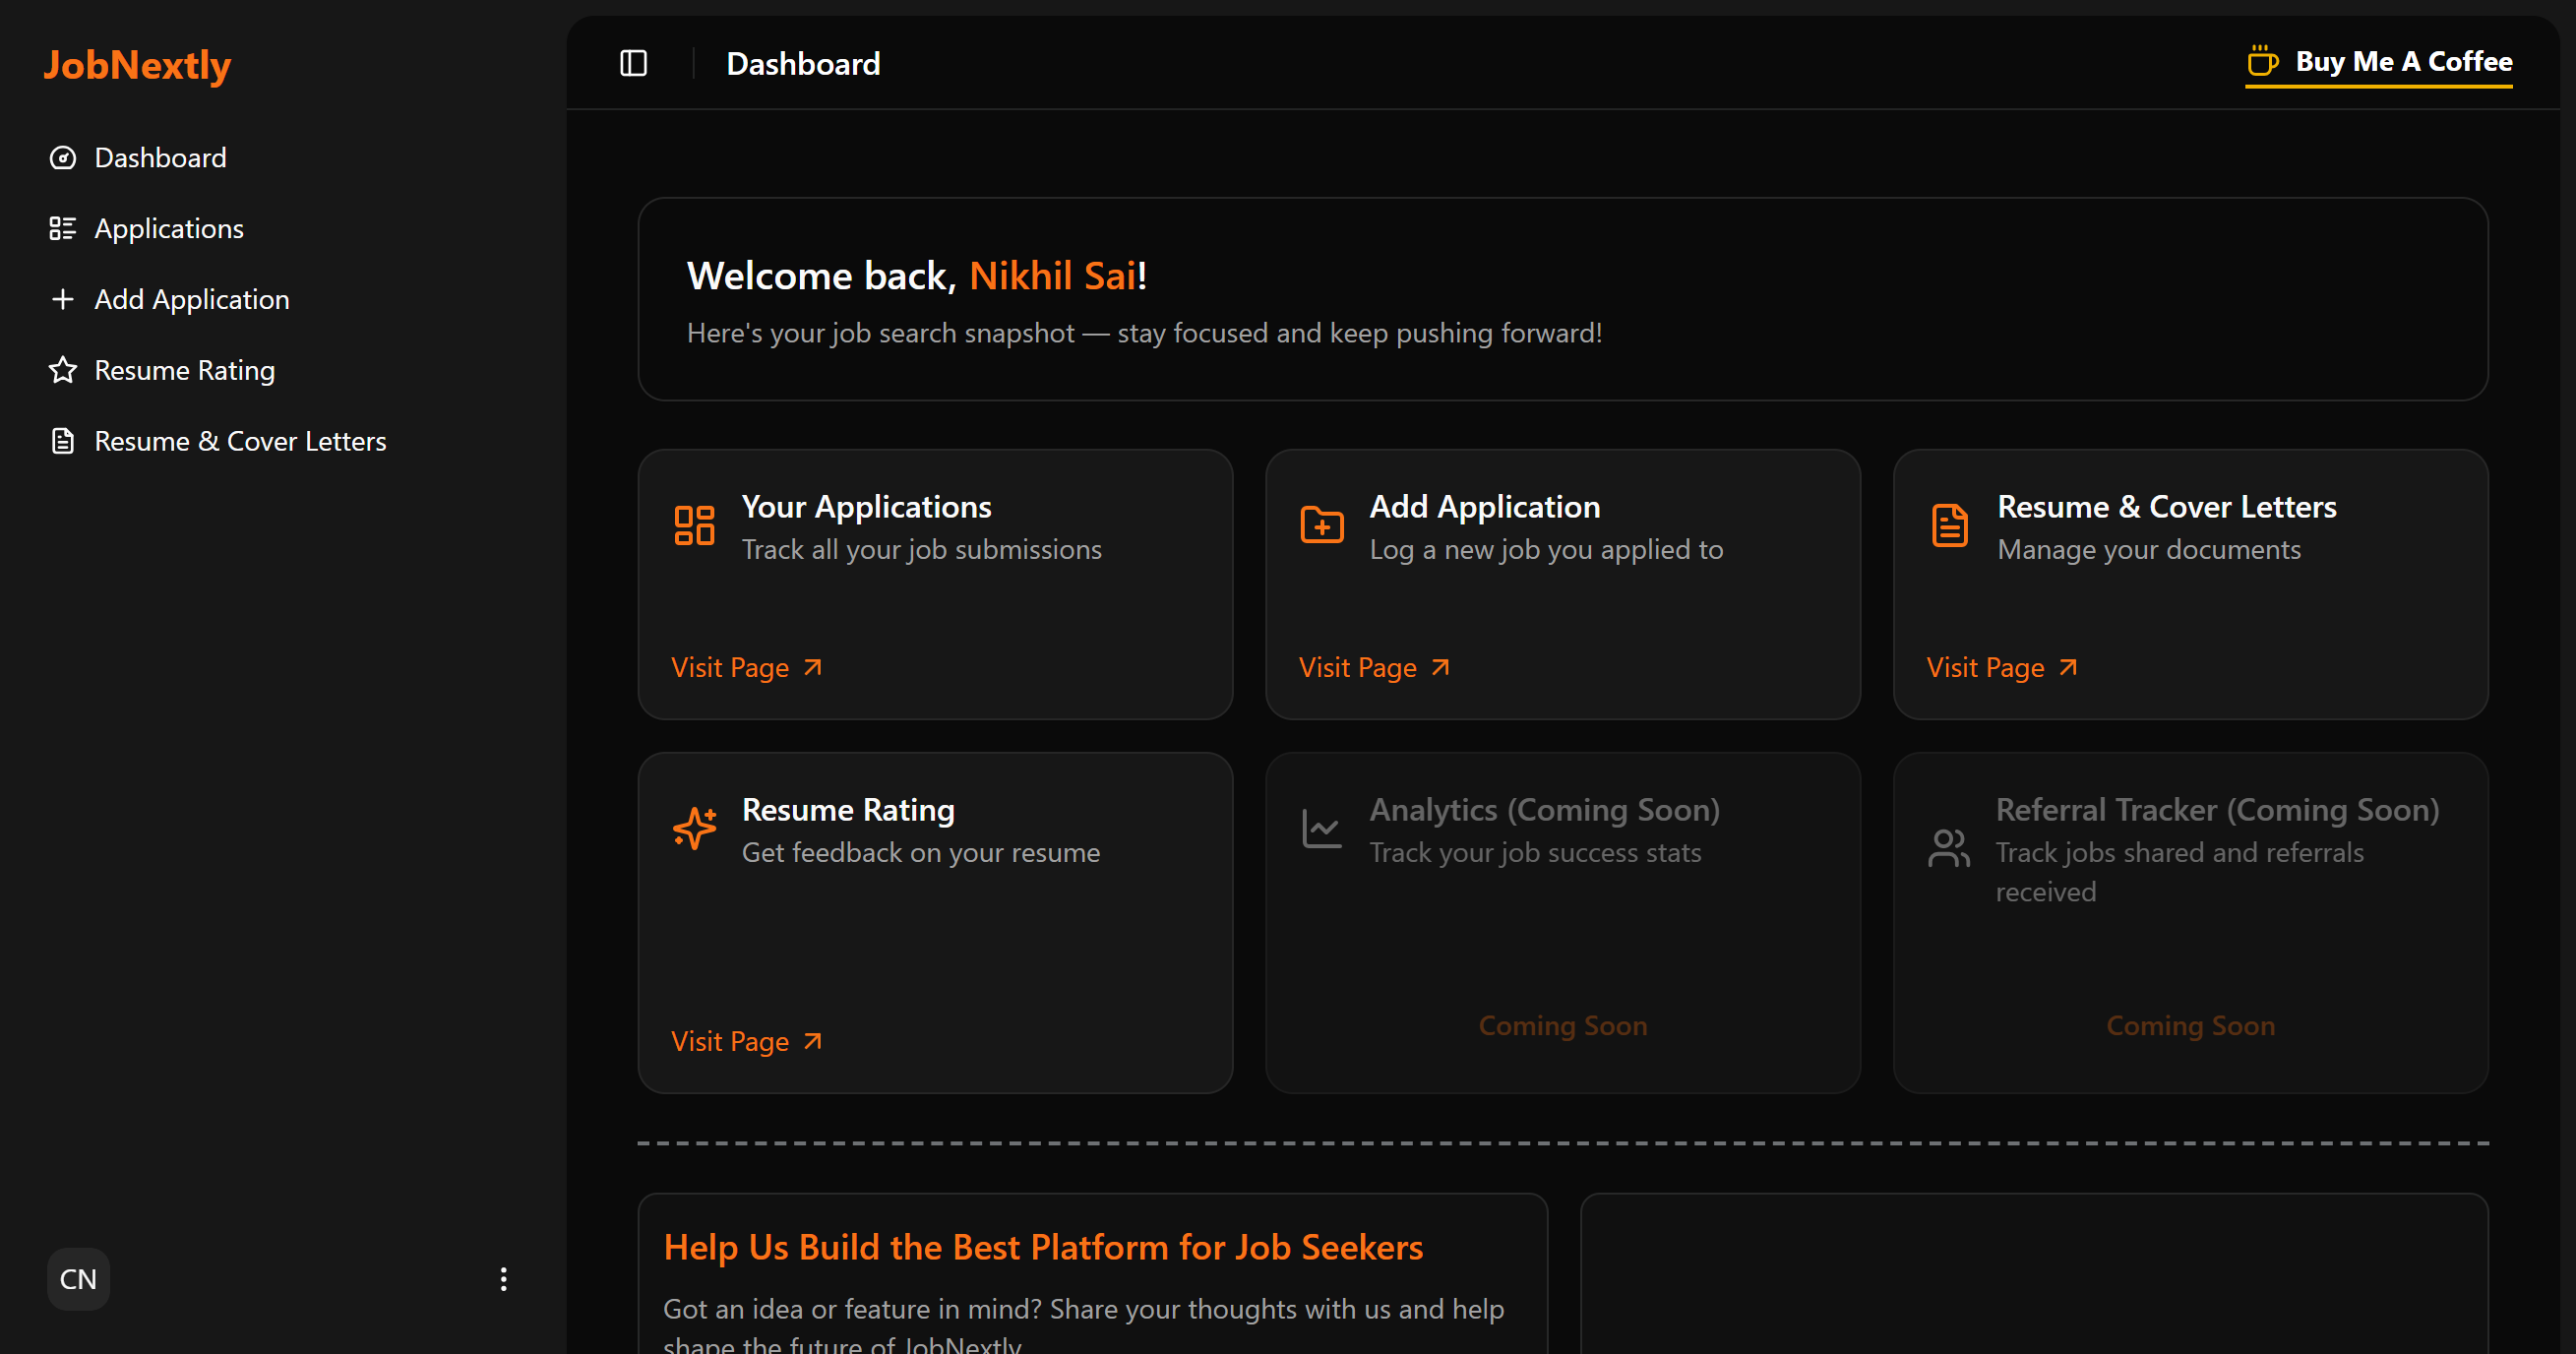Image resolution: width=2576 pixels, height=1354 pixels.
Task: Click 'Track your job success stats' text
Action: point(1535,852)
